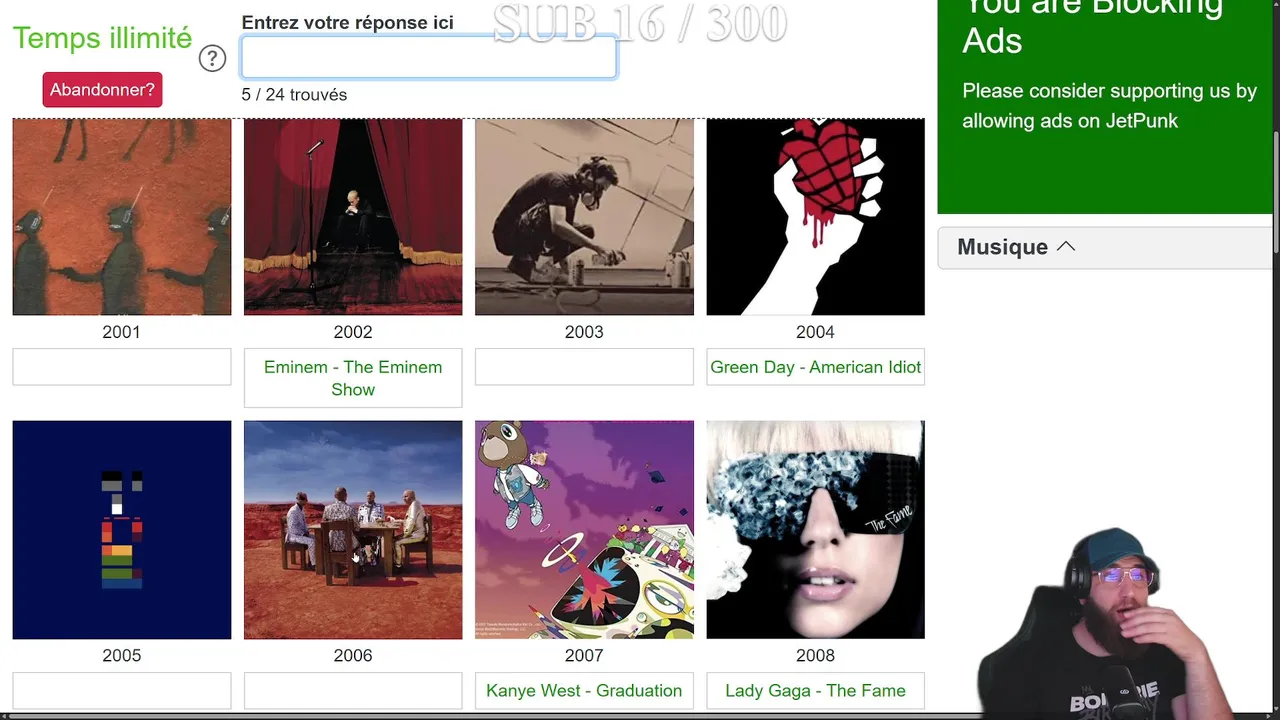Click the Abandonner? button
Screen dimensions: 1280x720
click(102, 90)
